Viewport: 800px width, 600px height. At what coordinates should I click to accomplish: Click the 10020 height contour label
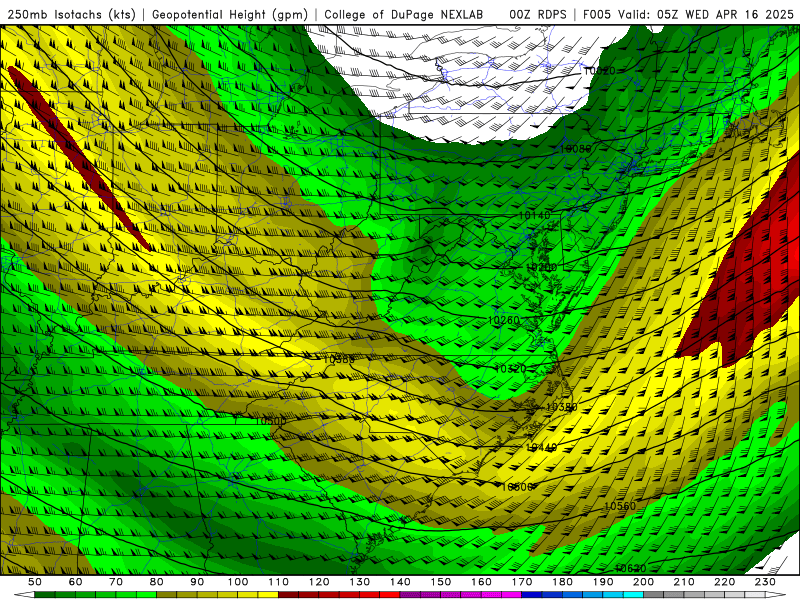pos(599,71)
